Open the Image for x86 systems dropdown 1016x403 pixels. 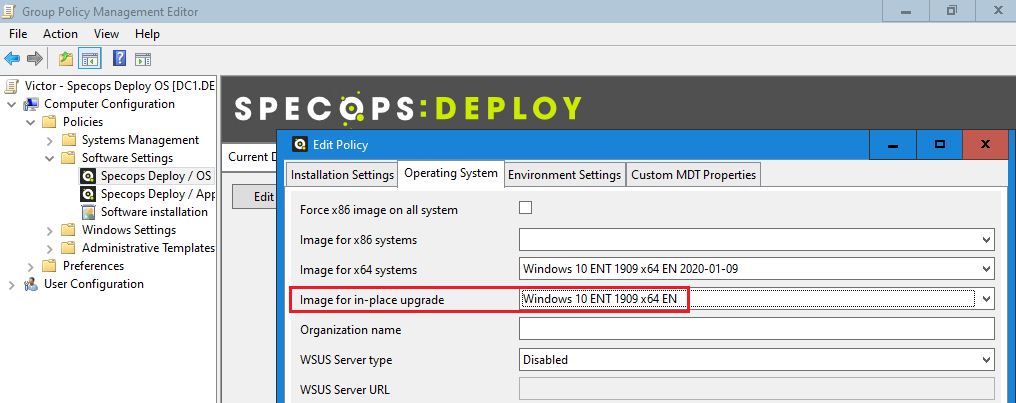tap(987, 240)
